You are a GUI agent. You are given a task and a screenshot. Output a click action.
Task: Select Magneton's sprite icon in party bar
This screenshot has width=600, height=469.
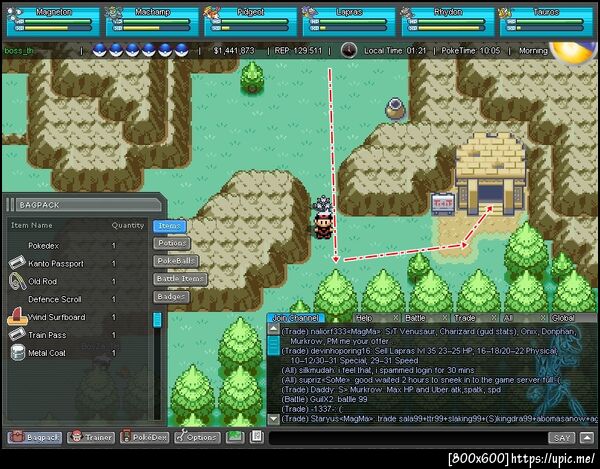(x=14, y=13)
